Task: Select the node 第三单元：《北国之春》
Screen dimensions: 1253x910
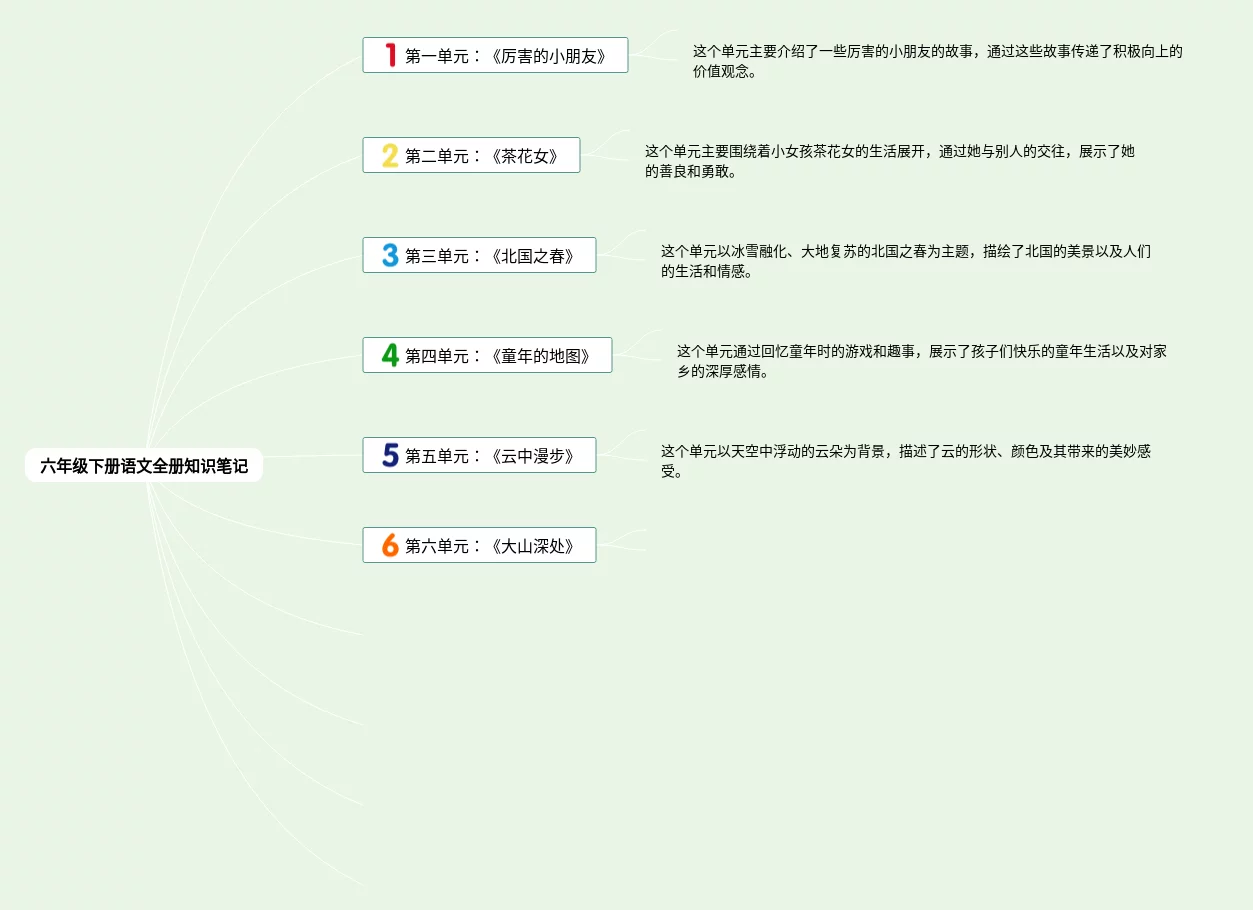Action: click(x=479, y=255)
